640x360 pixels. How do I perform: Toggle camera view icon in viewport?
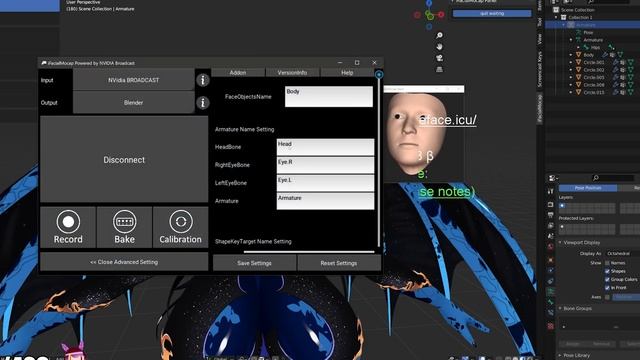coord(439,58)
